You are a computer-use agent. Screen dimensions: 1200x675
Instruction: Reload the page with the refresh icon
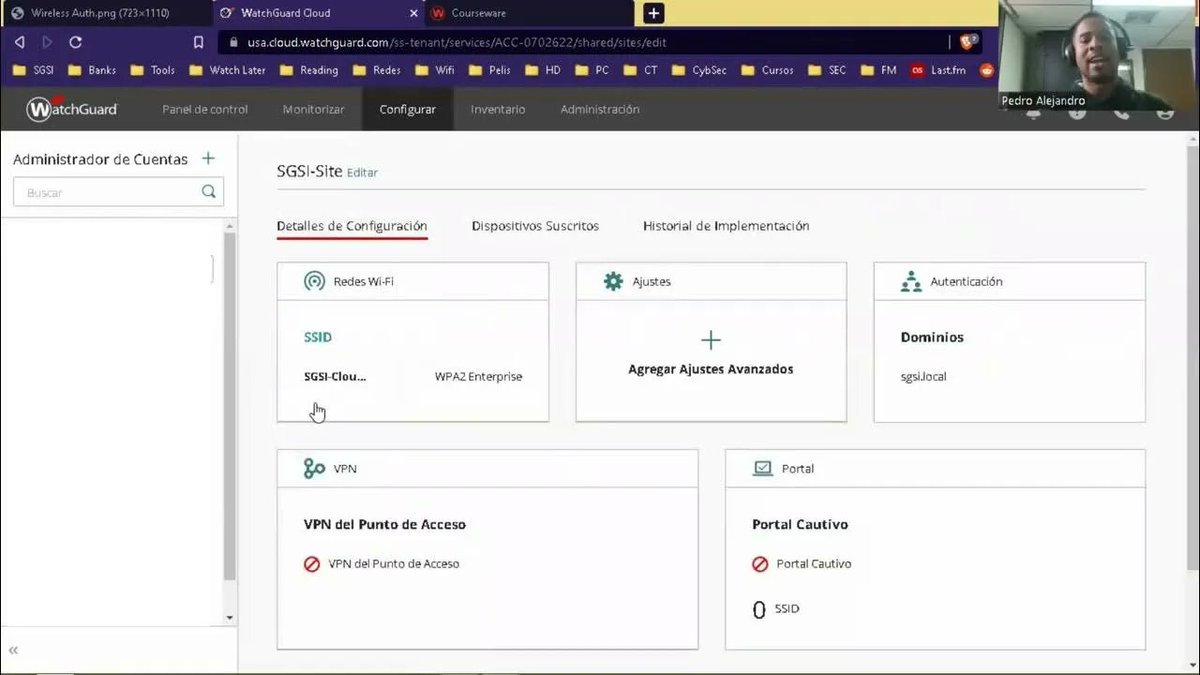(x=75, y=43)
